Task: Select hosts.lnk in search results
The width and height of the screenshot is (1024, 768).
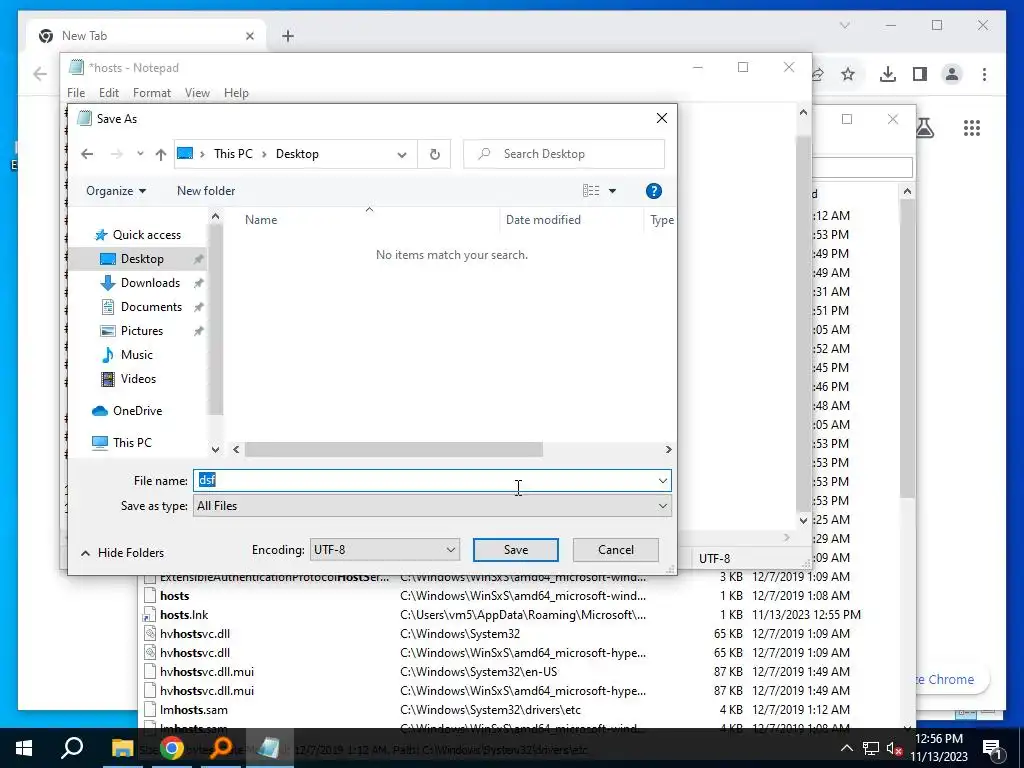Action: click(x=184, y=615)
